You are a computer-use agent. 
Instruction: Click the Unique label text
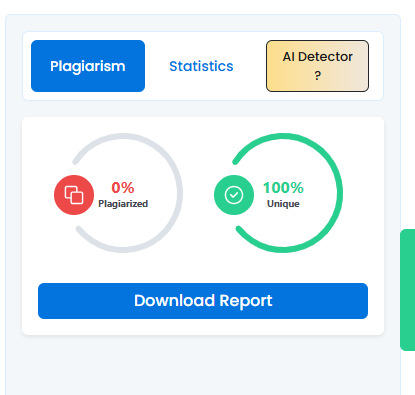[283, 204]
